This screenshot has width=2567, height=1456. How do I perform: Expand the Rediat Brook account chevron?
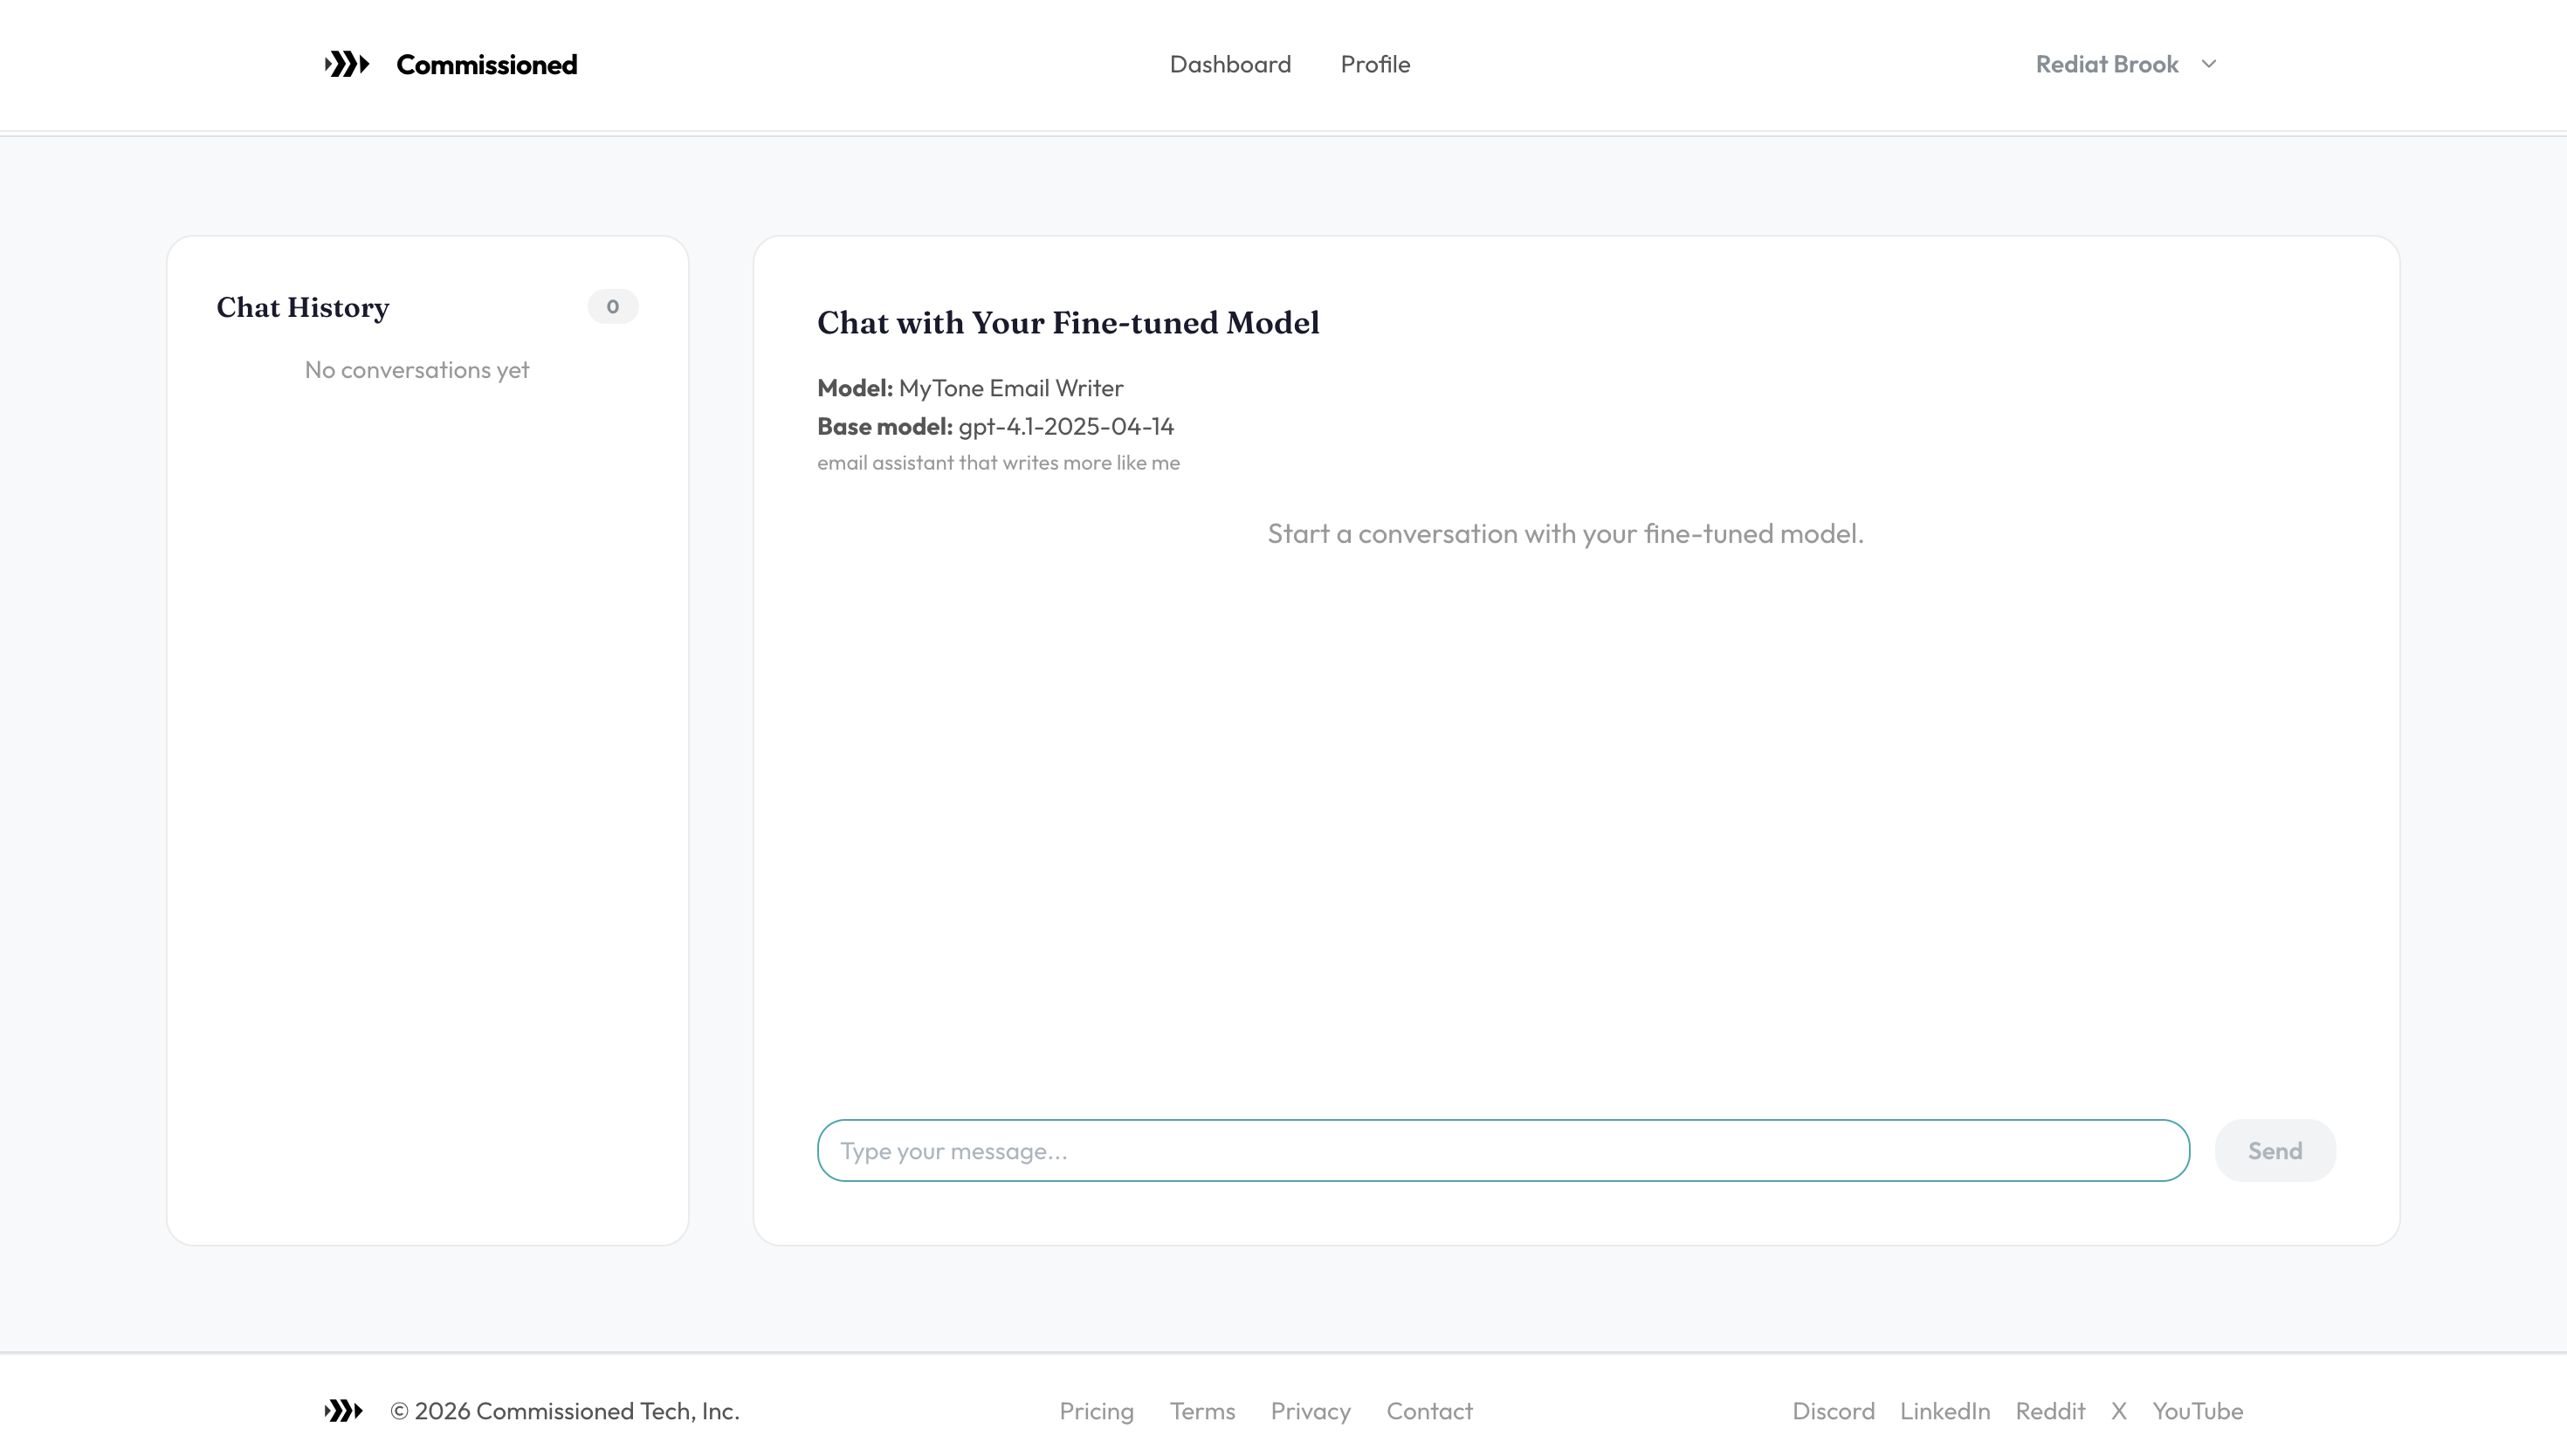click(2209, 64)
